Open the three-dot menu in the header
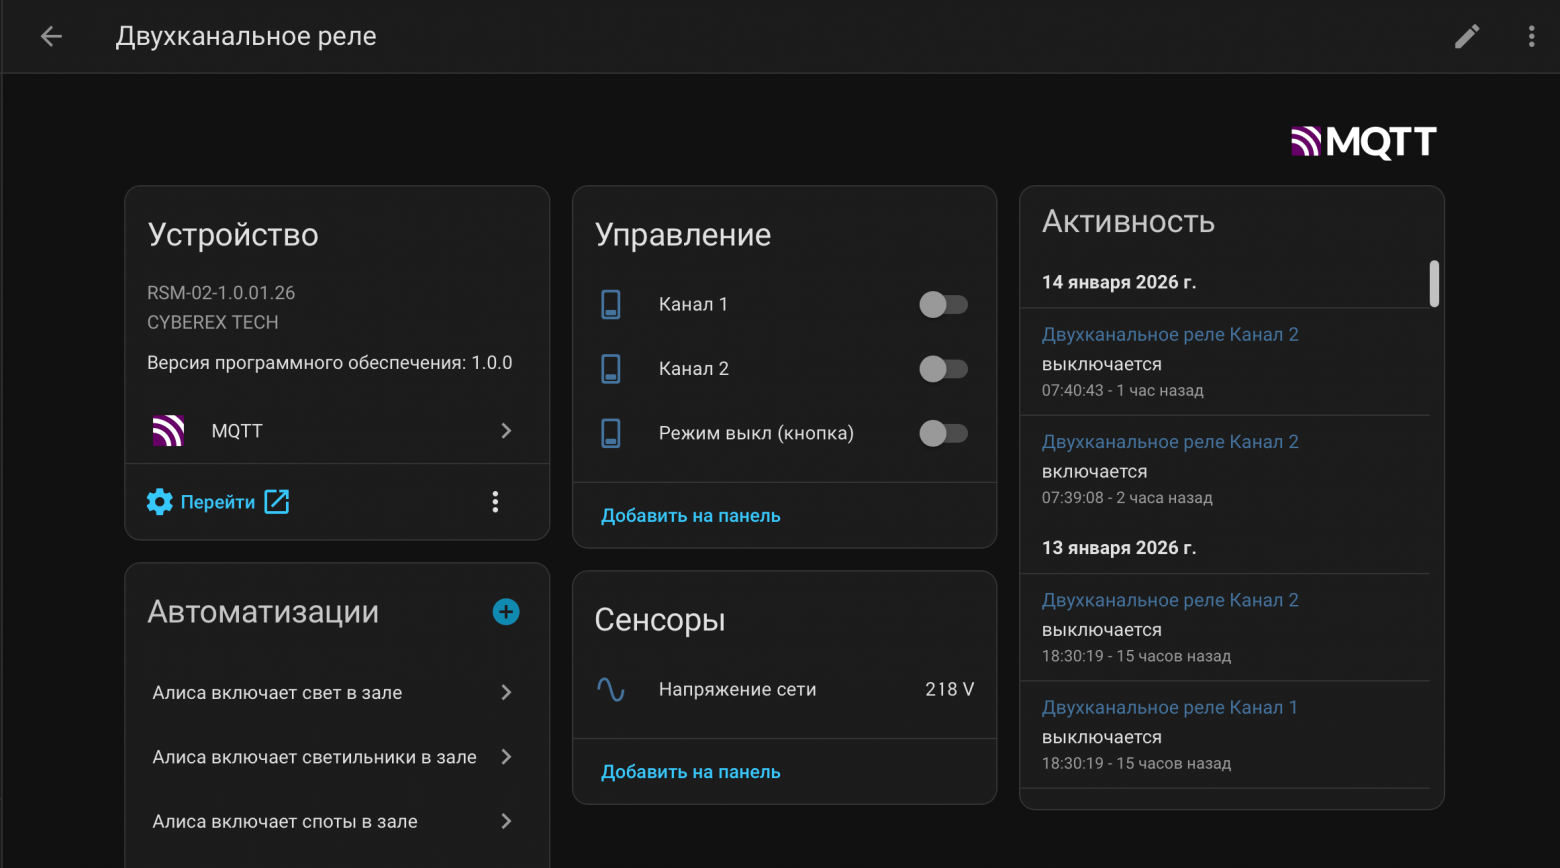This screenshot has width=1560, height=868. pos(1530,36)
